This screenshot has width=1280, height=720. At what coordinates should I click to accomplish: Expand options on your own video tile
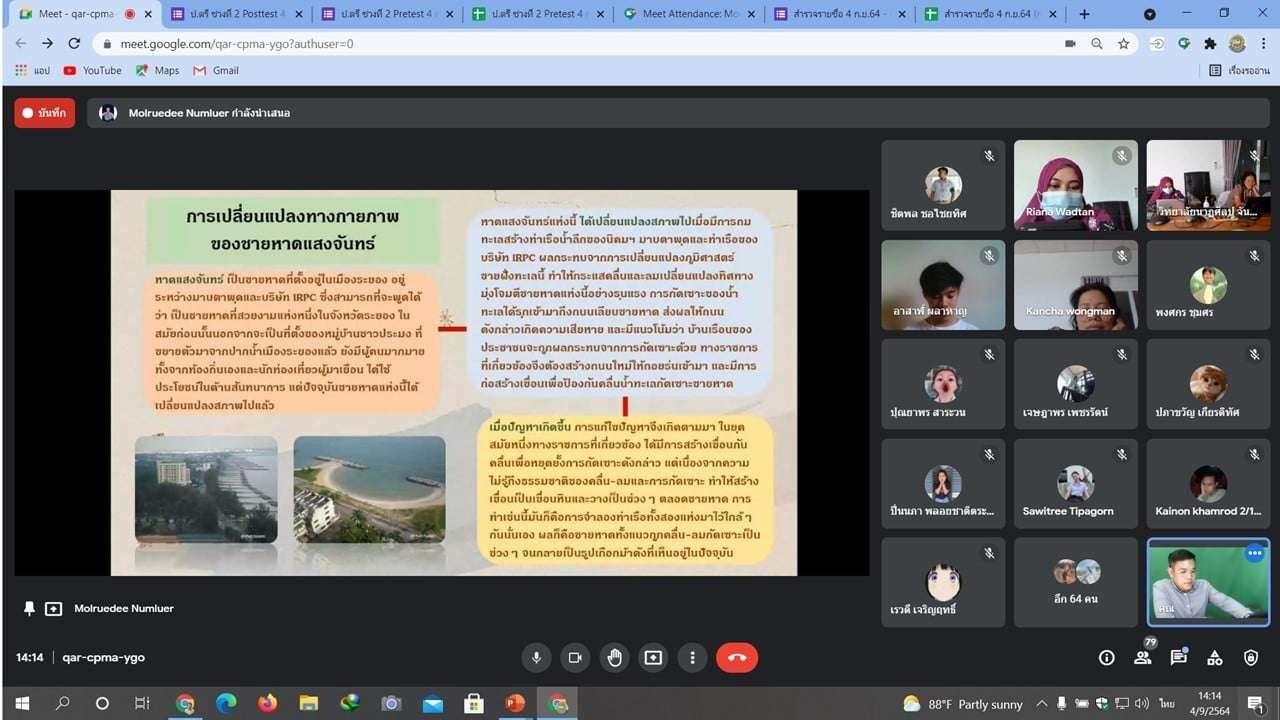[1254, 553]
